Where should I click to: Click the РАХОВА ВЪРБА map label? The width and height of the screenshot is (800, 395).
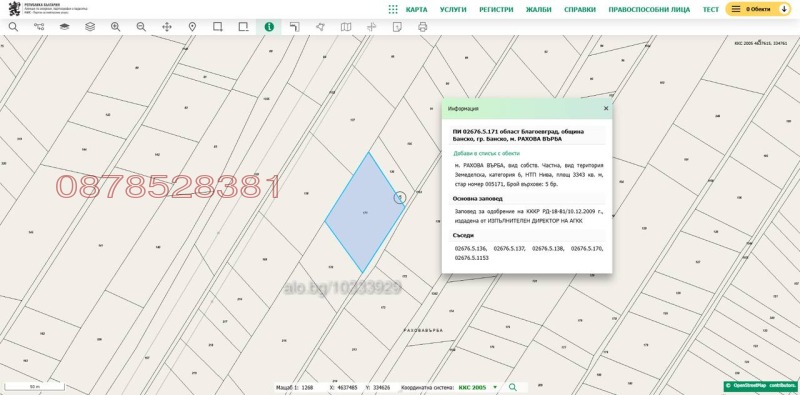click(x=423, y=330)
